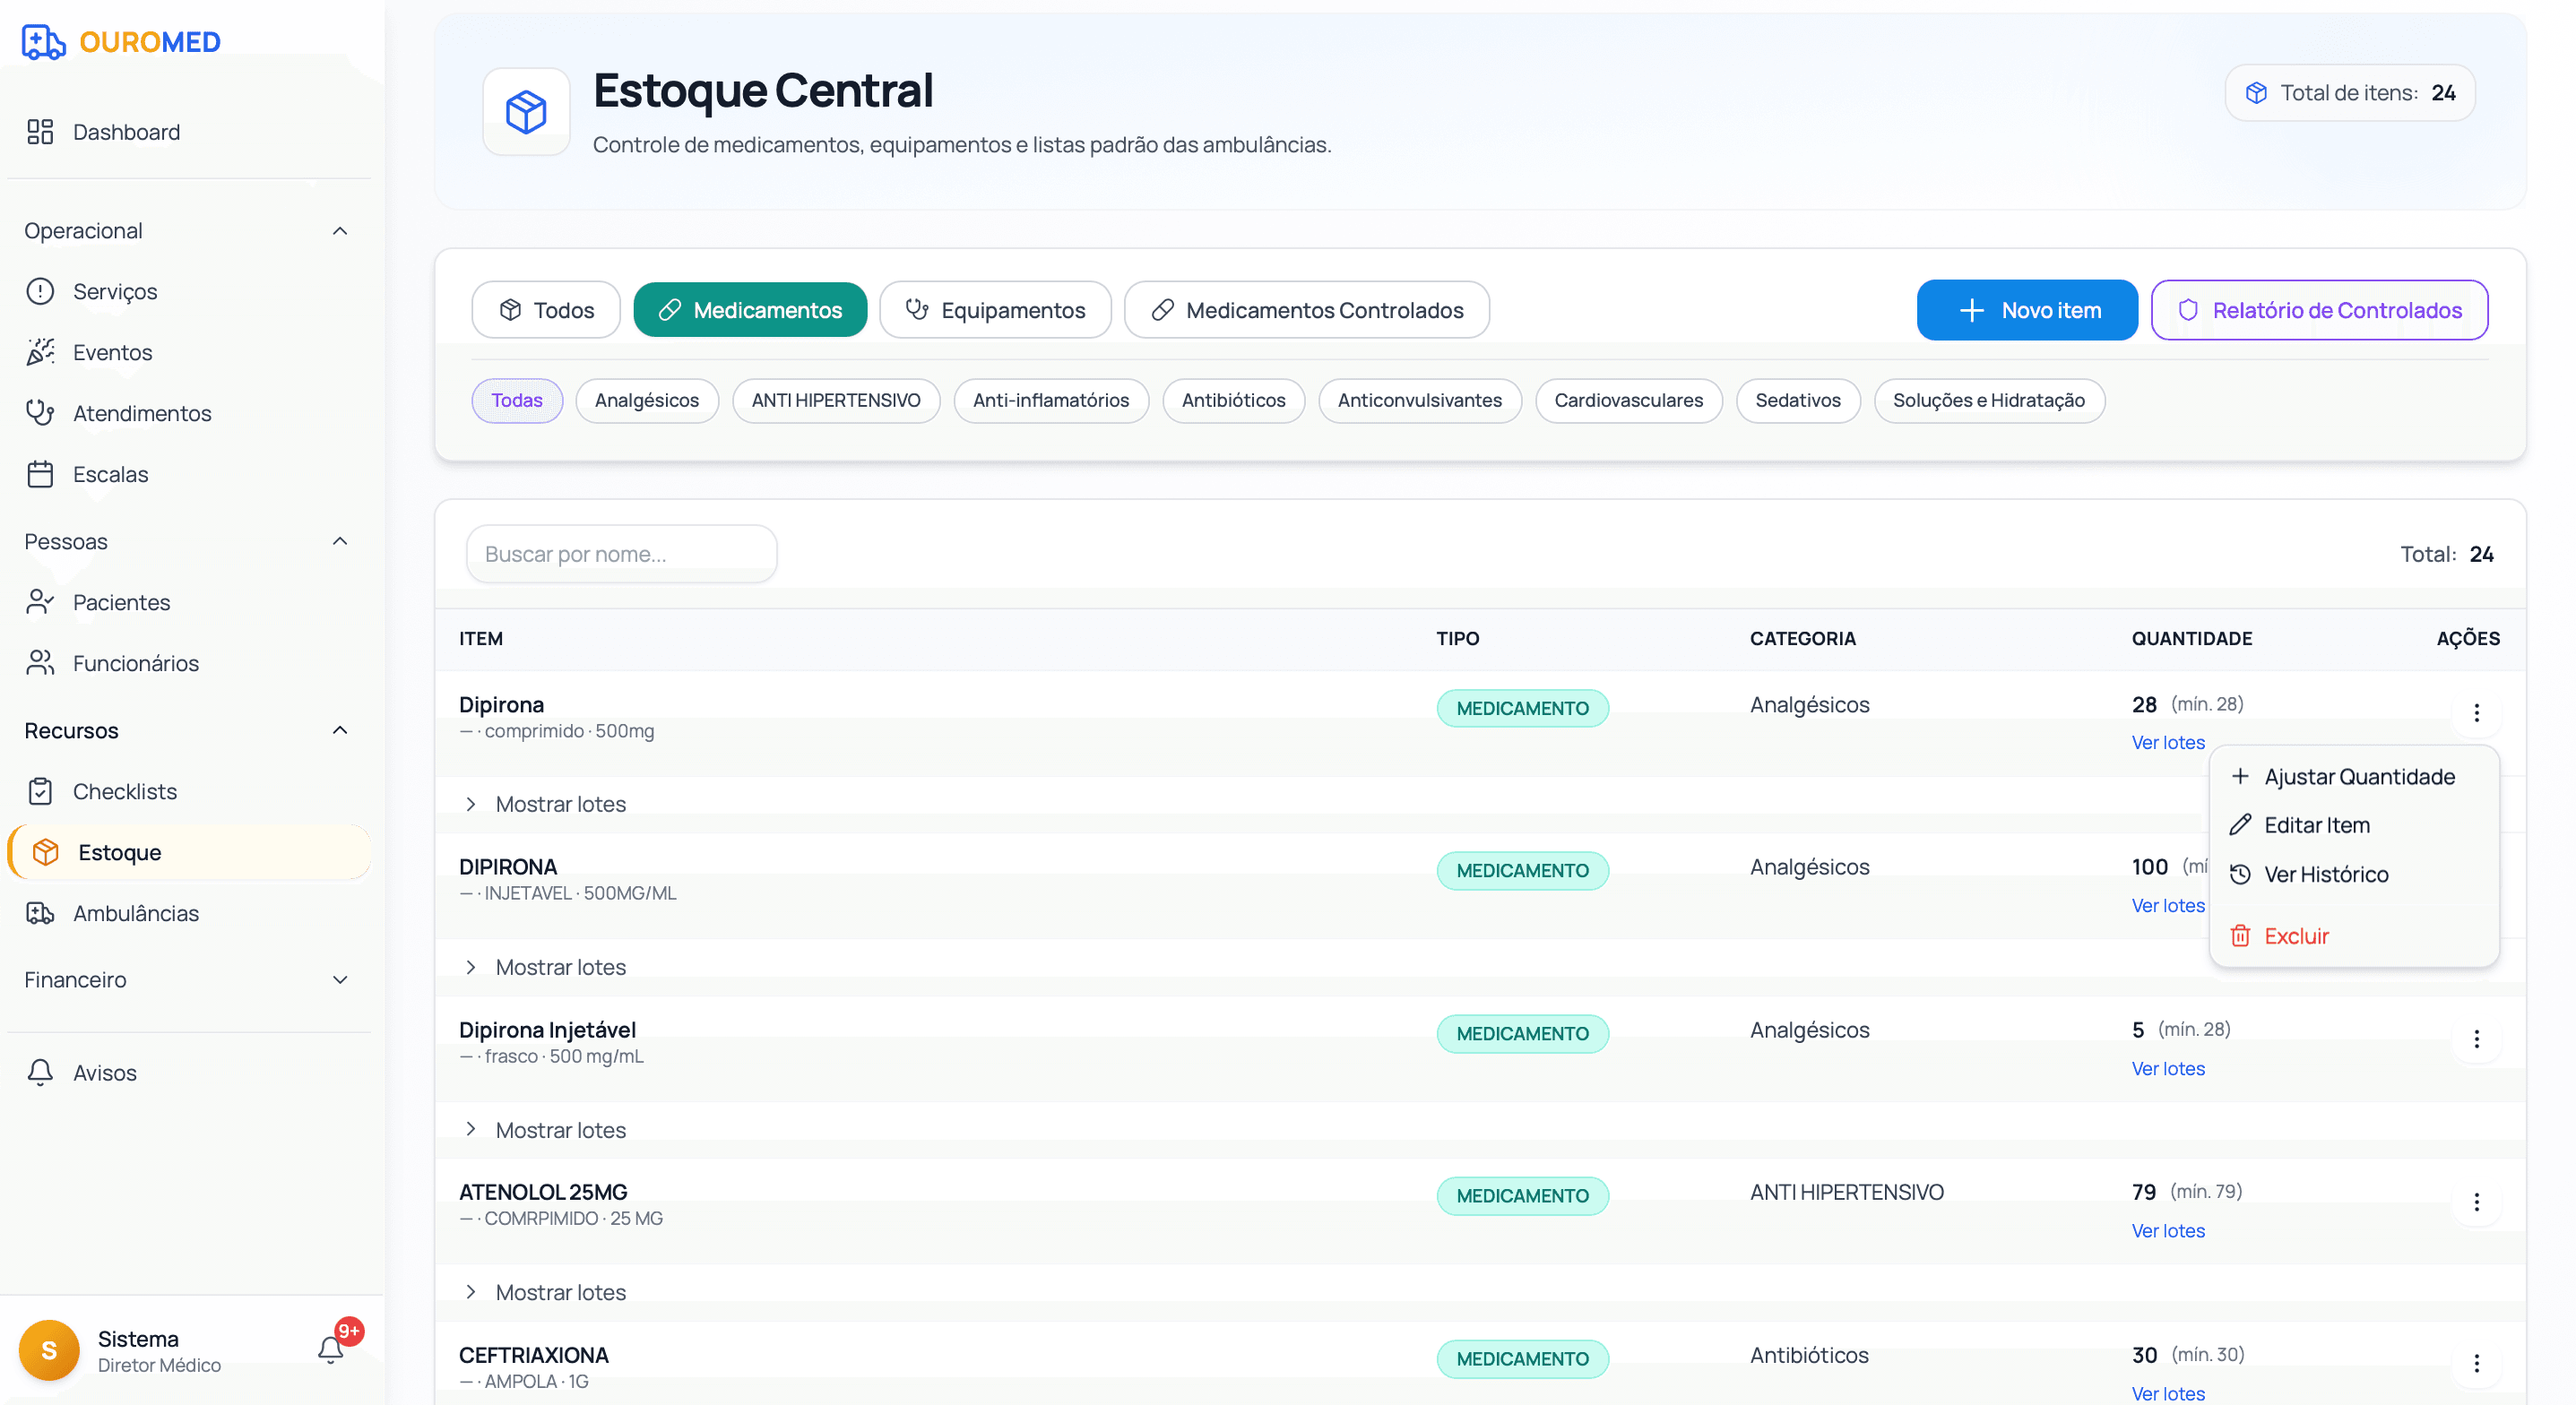Collapse the Pessoas section
This screenshot has width=2576, height=1405.
340,541
